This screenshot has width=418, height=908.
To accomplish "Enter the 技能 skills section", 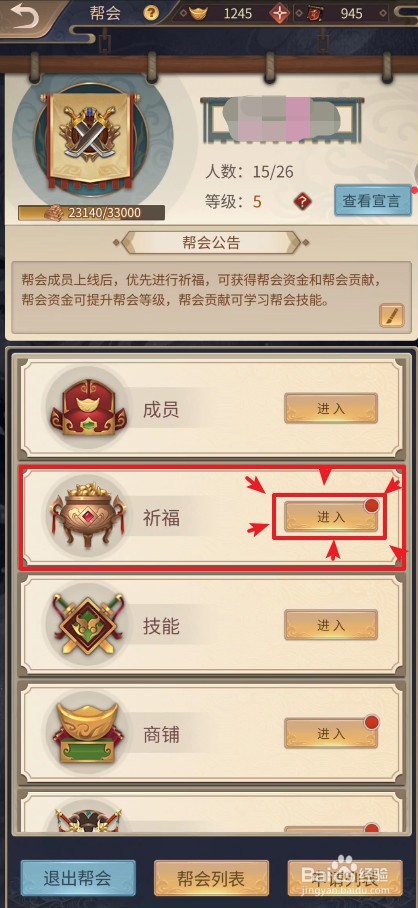I will click(331, 625).
